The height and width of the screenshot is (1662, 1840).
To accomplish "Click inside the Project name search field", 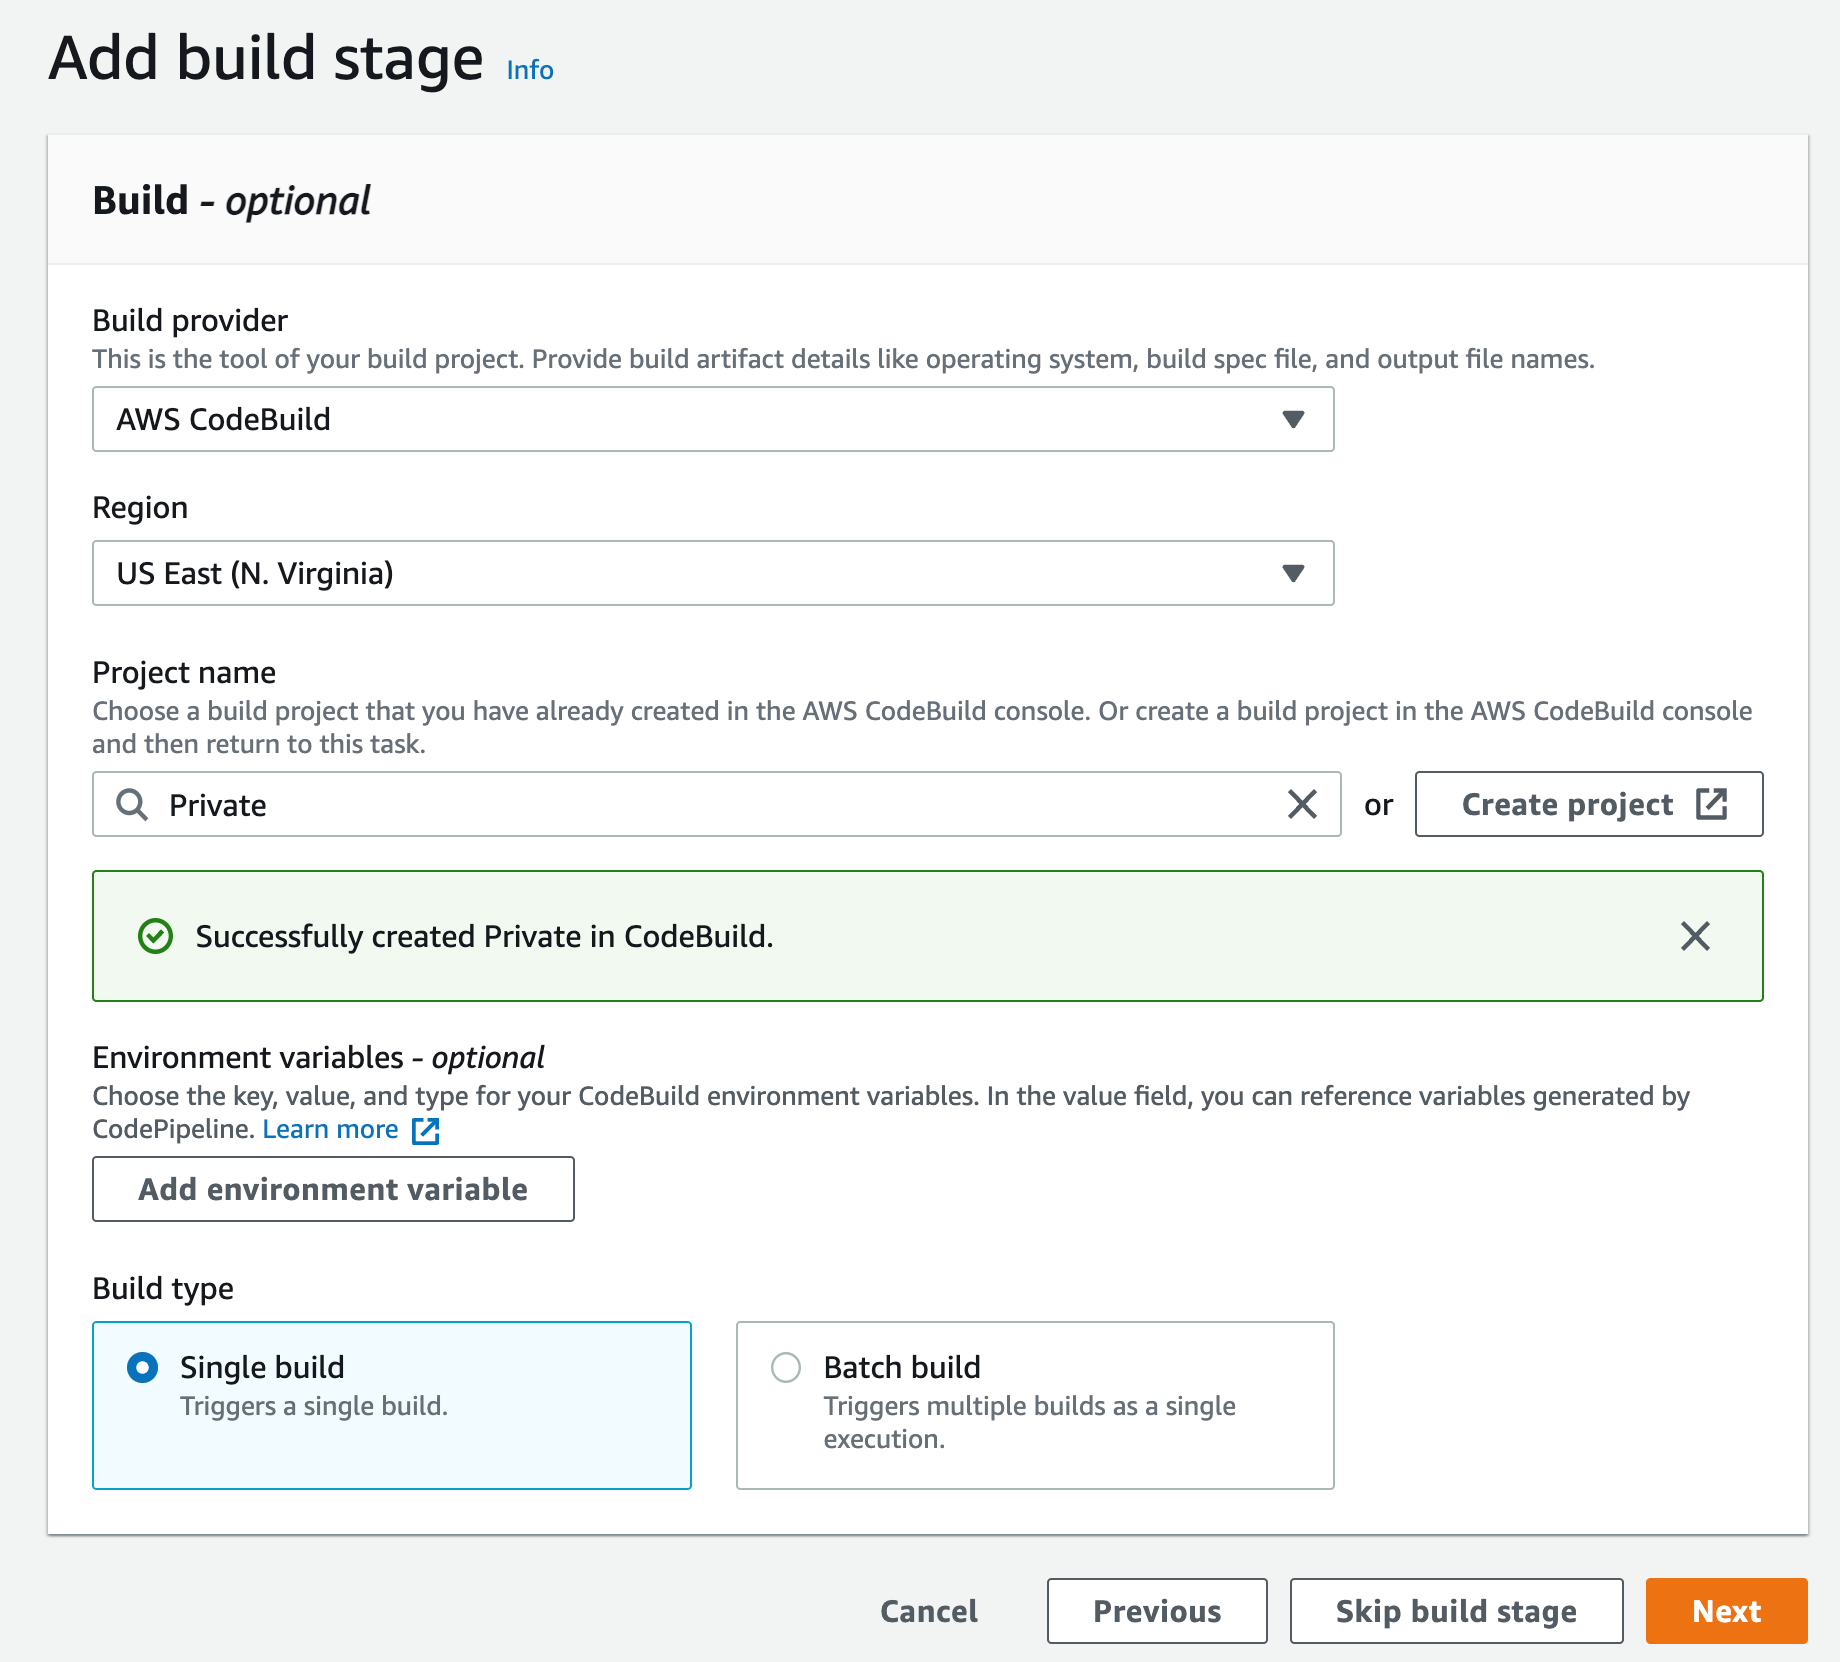I will [x=700, y=804].
